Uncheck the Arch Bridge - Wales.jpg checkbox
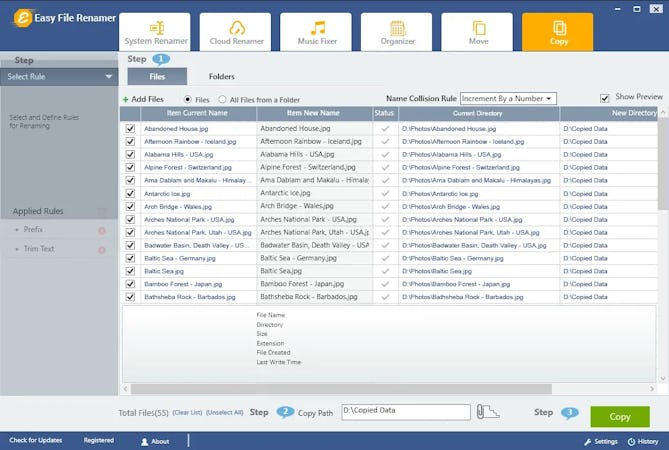 click(x=130, y=206)
